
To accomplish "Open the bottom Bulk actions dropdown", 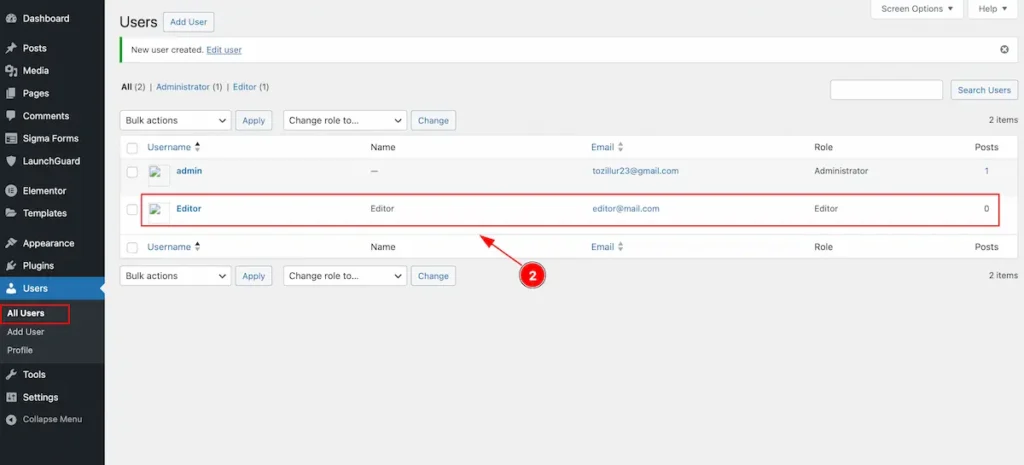I will (x=176, y=276).
